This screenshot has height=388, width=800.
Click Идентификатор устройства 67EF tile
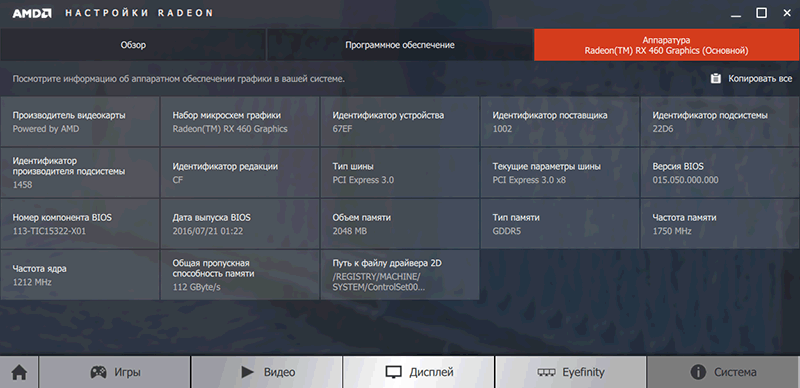(x=399, y=122)
